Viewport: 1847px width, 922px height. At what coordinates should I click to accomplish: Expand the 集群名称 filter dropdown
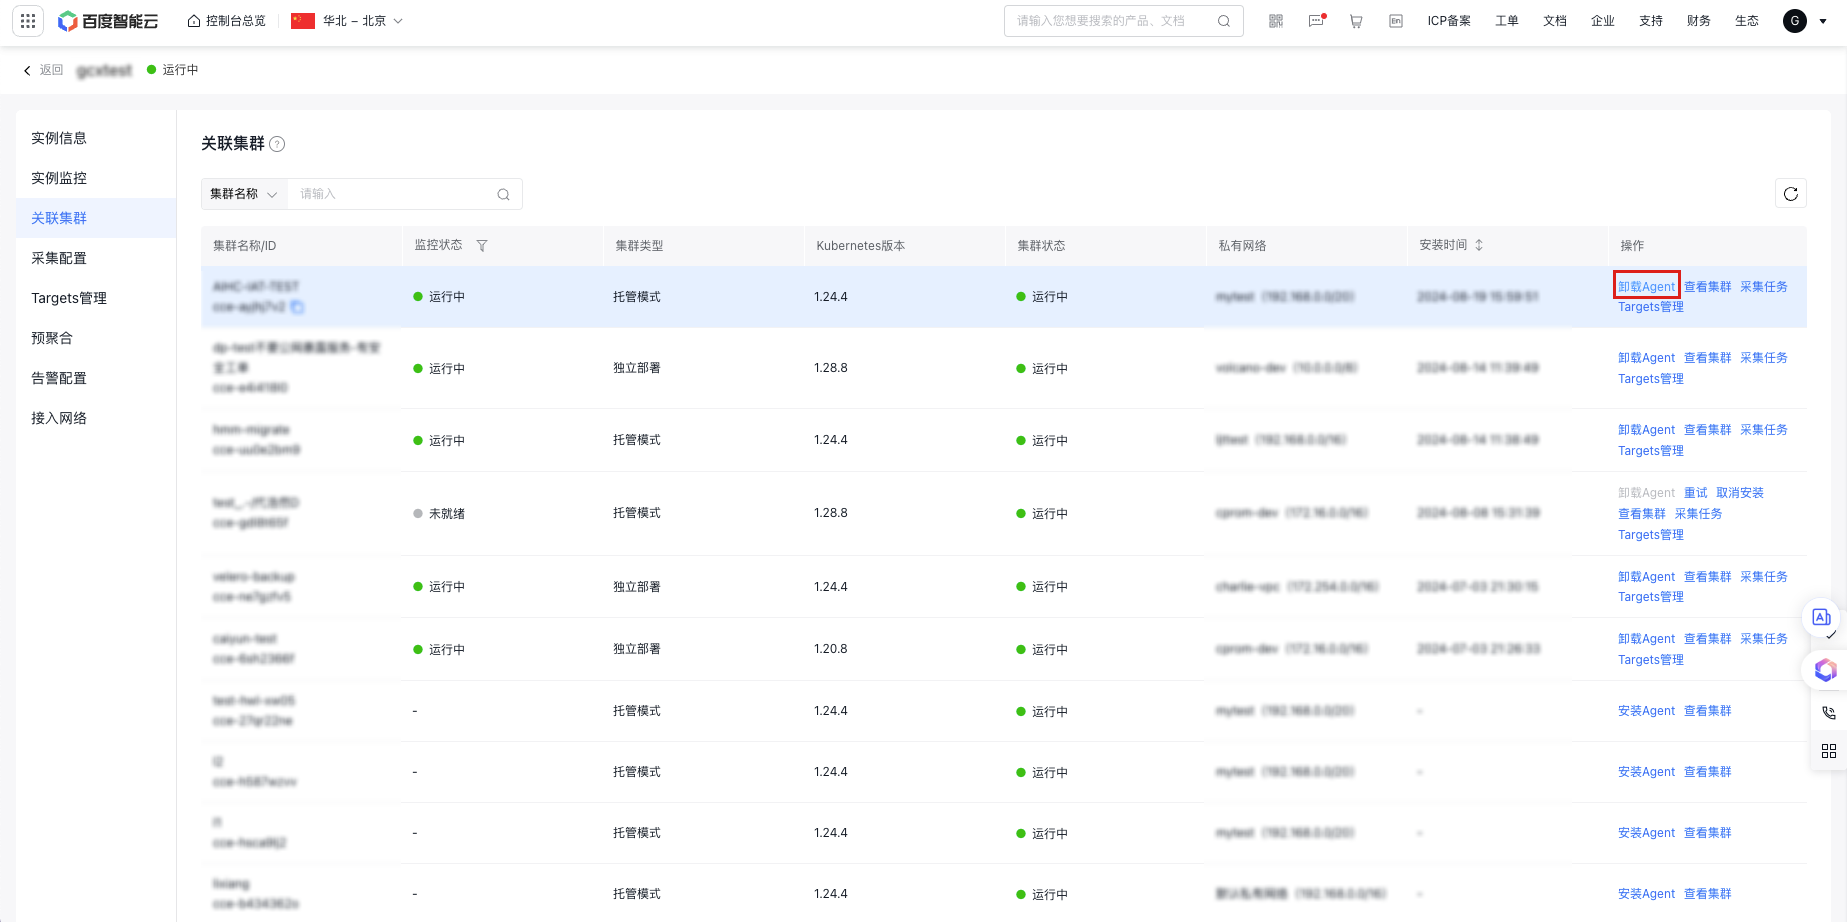coord(244,194)
